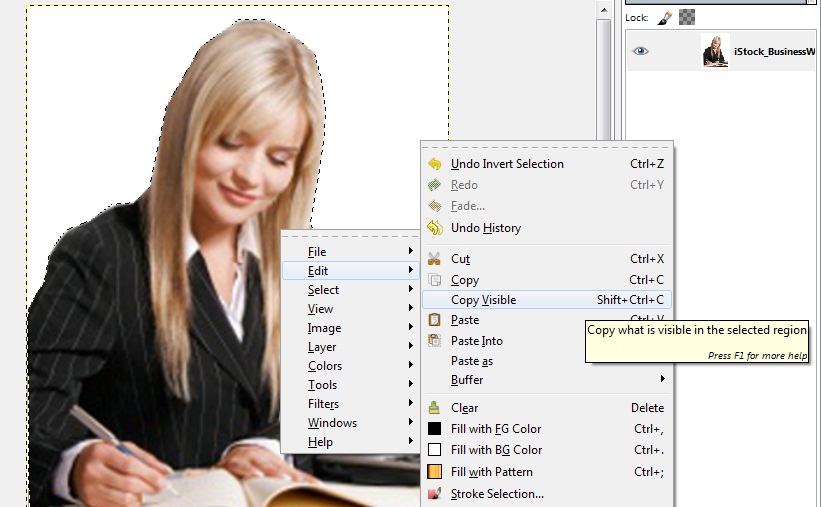Open the Colors submenu
Viewport: 821px width, 507px height.
pyautogui.click(x=350, y=366)
